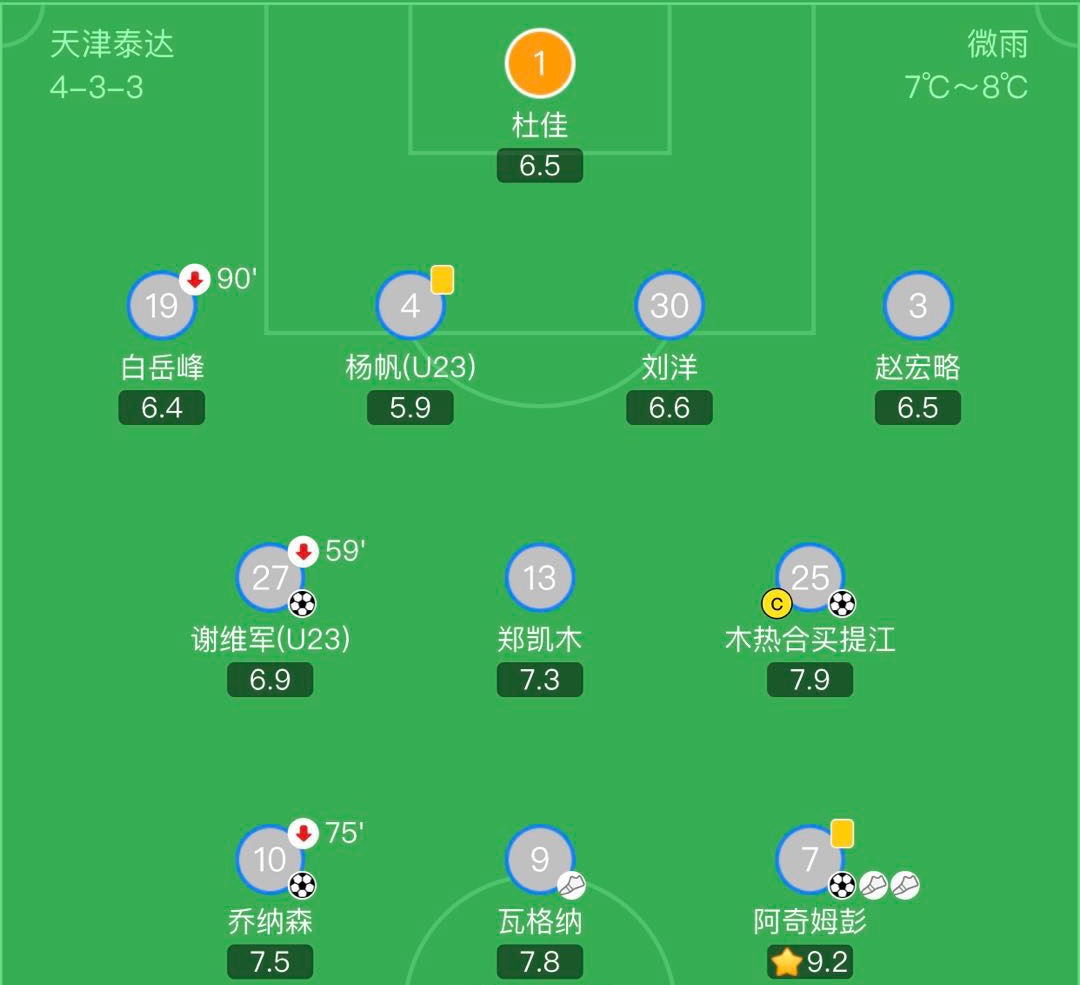
Task: Click the assist icon beside 瓦格纳
Action: pos(572,885)
